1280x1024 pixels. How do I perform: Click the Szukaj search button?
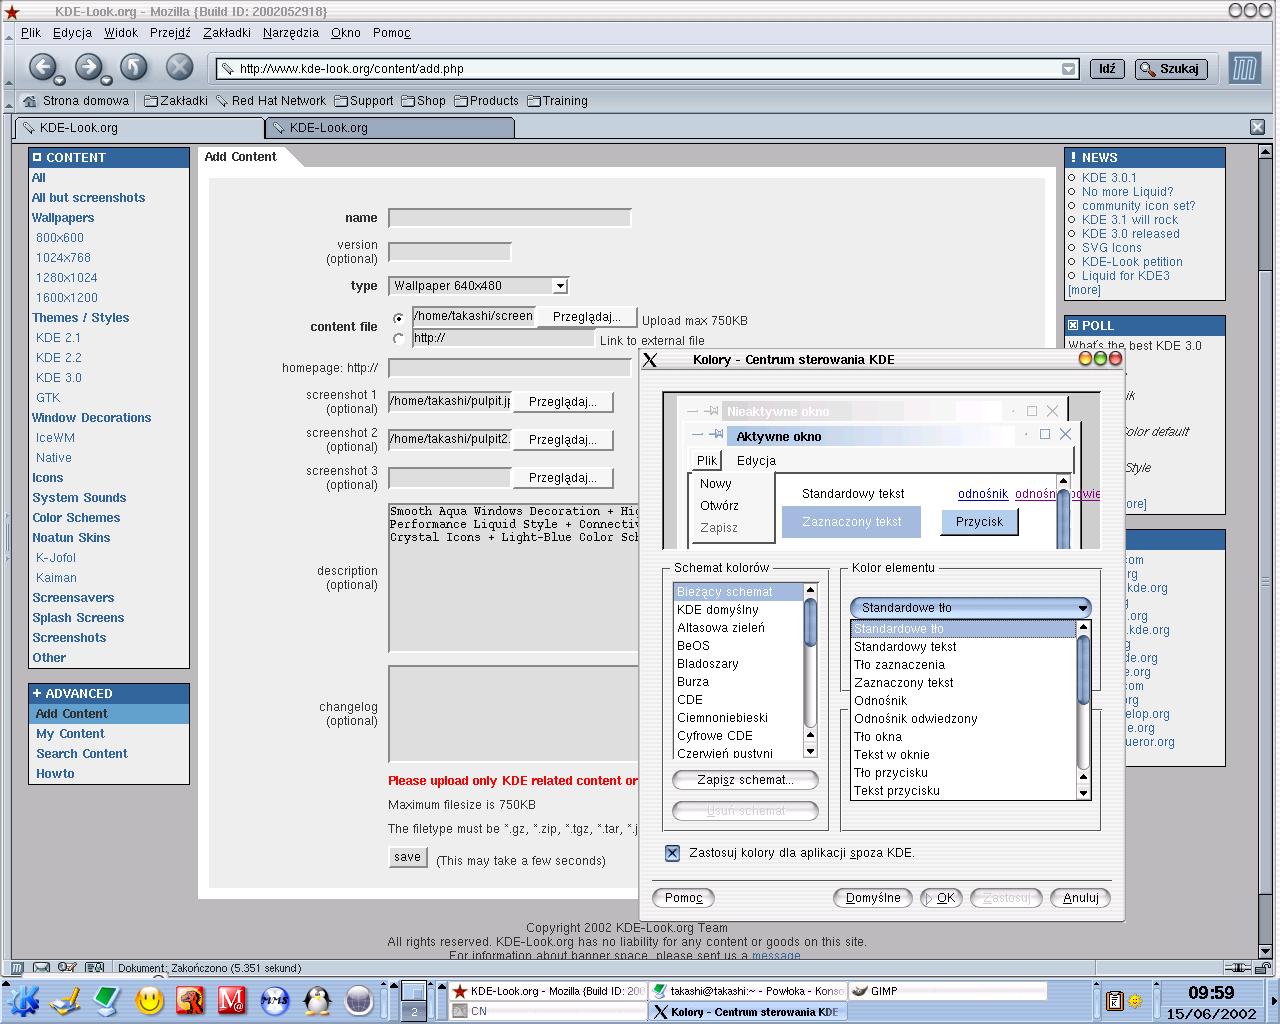[1170, 69]
